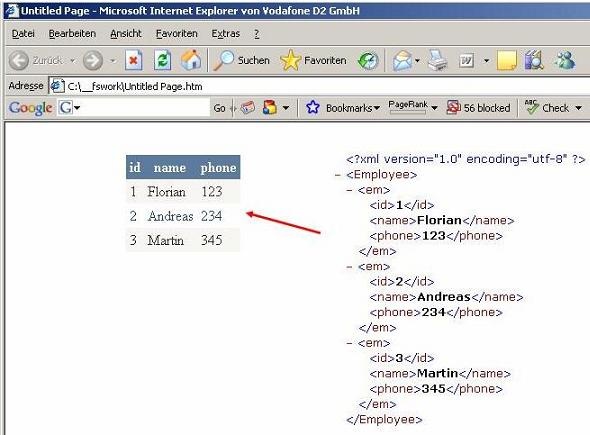Expand the Zurück history dropdown arrow

pyautogui.click(x=72, y=61)
